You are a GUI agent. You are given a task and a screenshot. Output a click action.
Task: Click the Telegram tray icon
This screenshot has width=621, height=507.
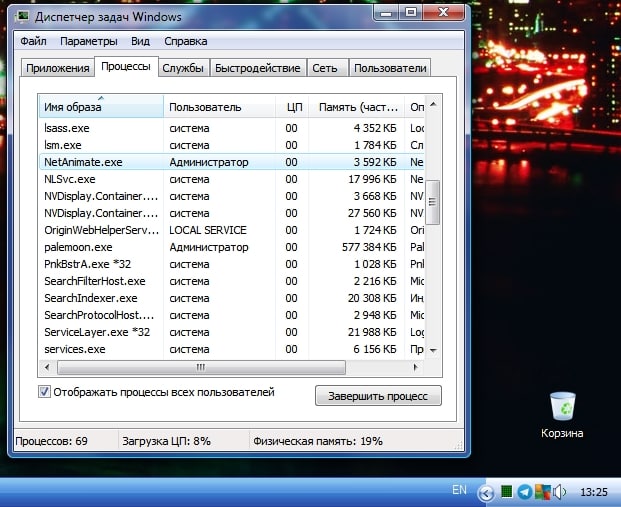[x=525, y=492]
